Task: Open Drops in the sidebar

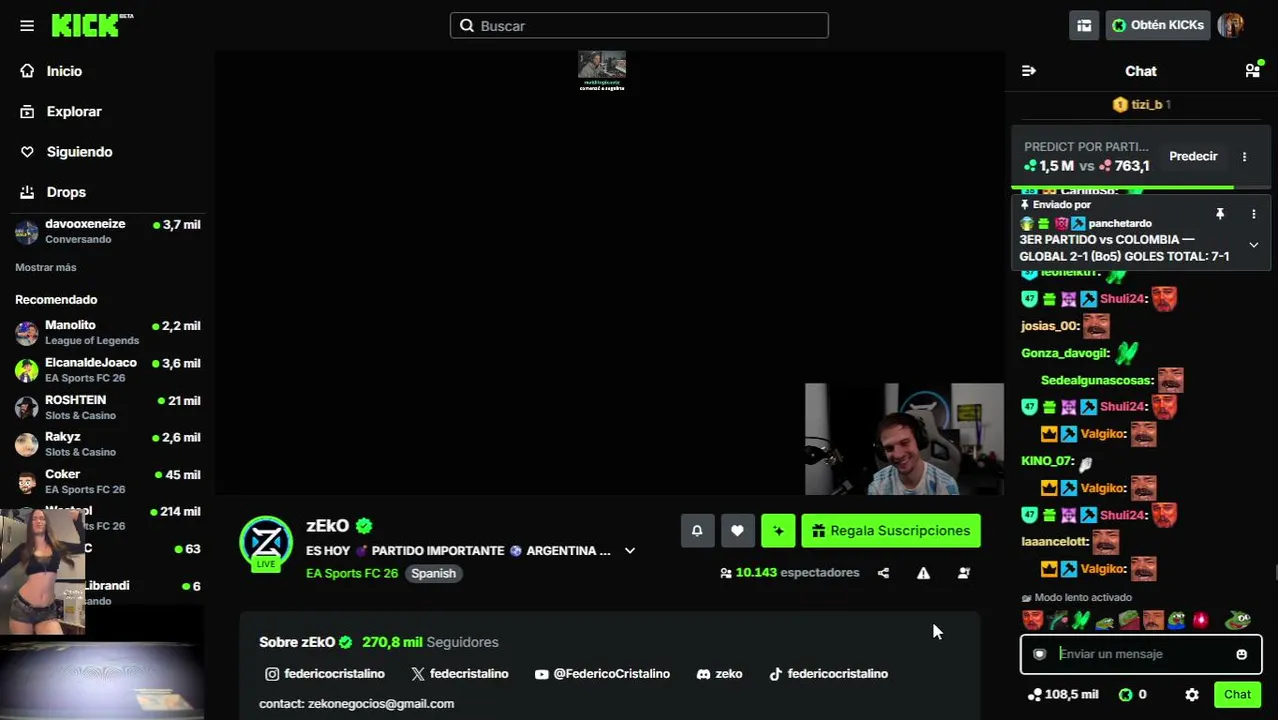Action: (66, 192)
